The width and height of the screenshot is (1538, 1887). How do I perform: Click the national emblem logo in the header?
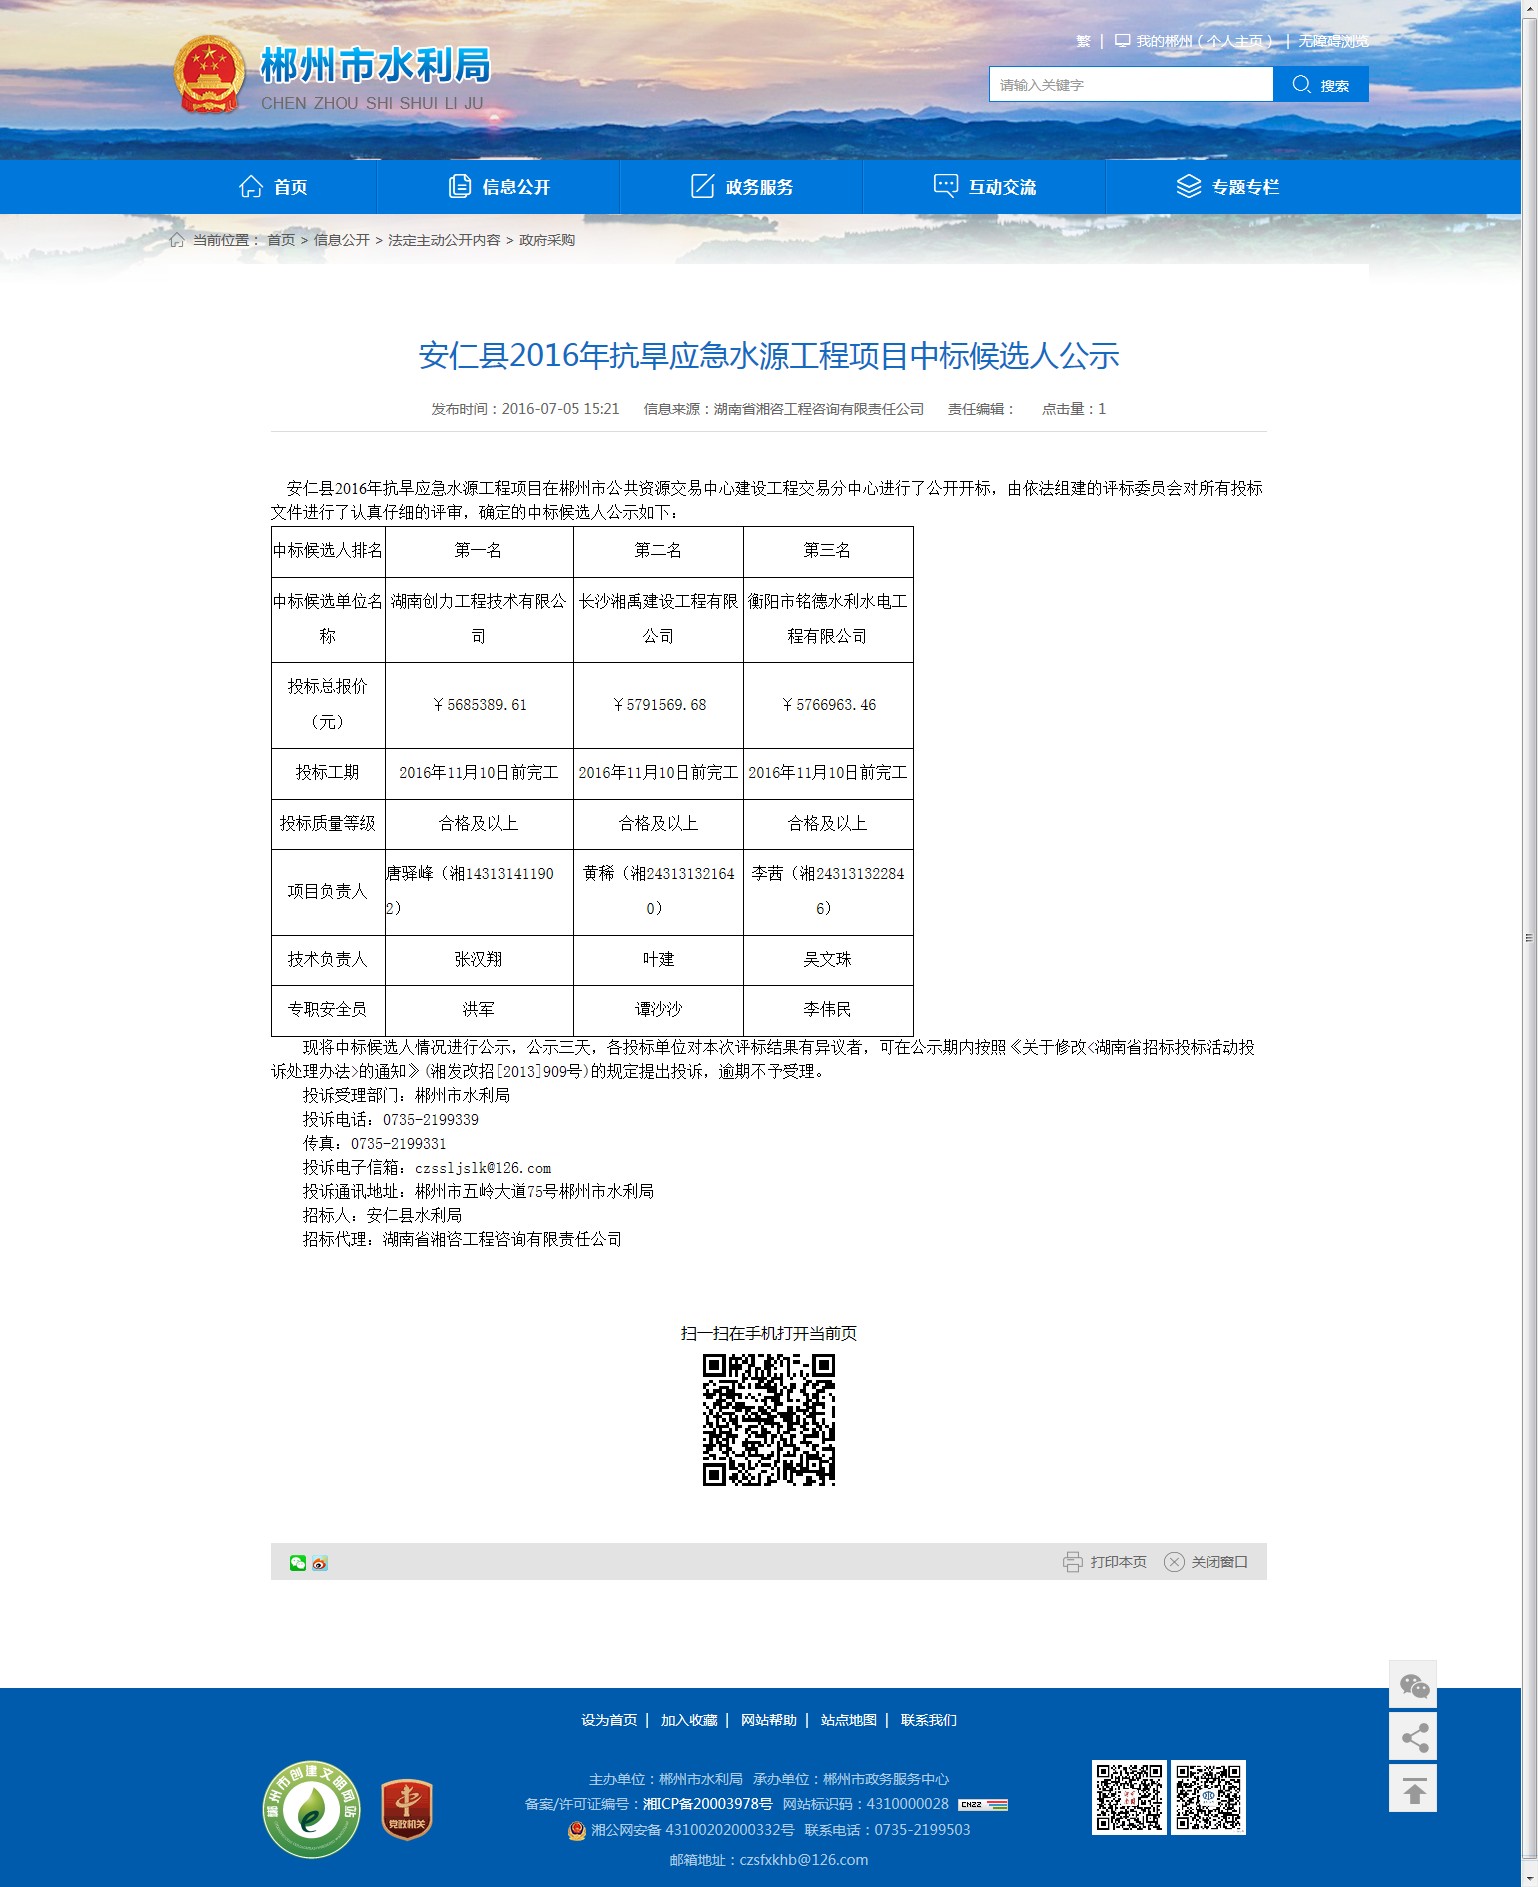(210, 75)
